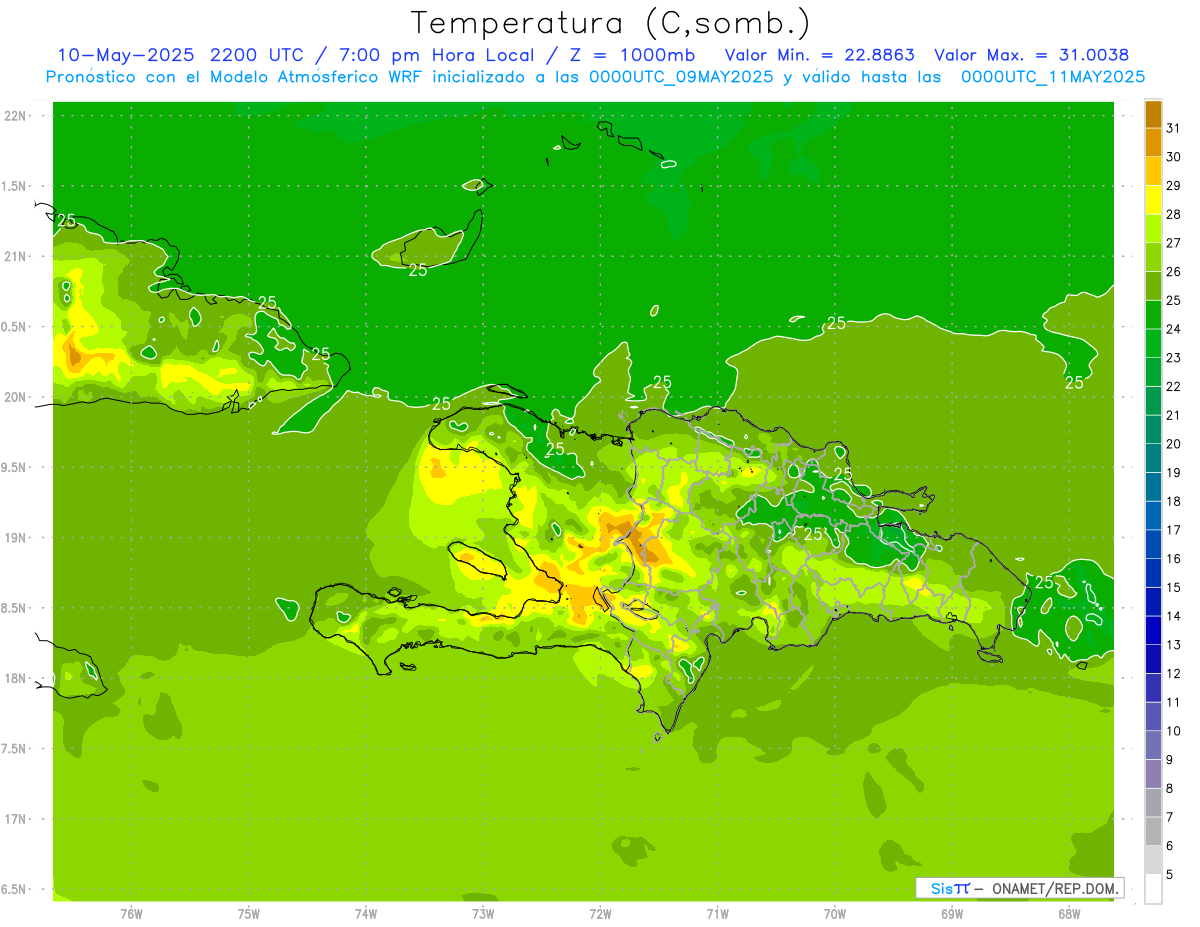
Task: Click the 21N latitude axis label
Action: click(x=15, y=257)
